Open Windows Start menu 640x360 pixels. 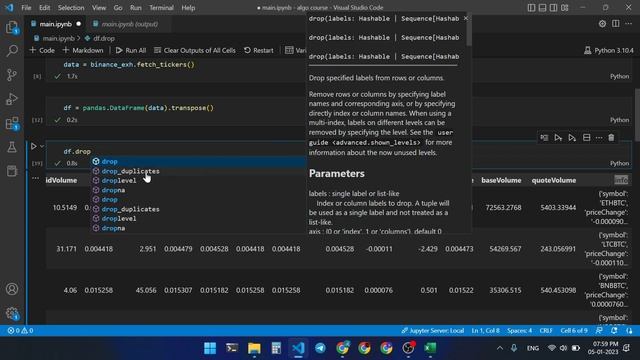(x=210, y=348)
